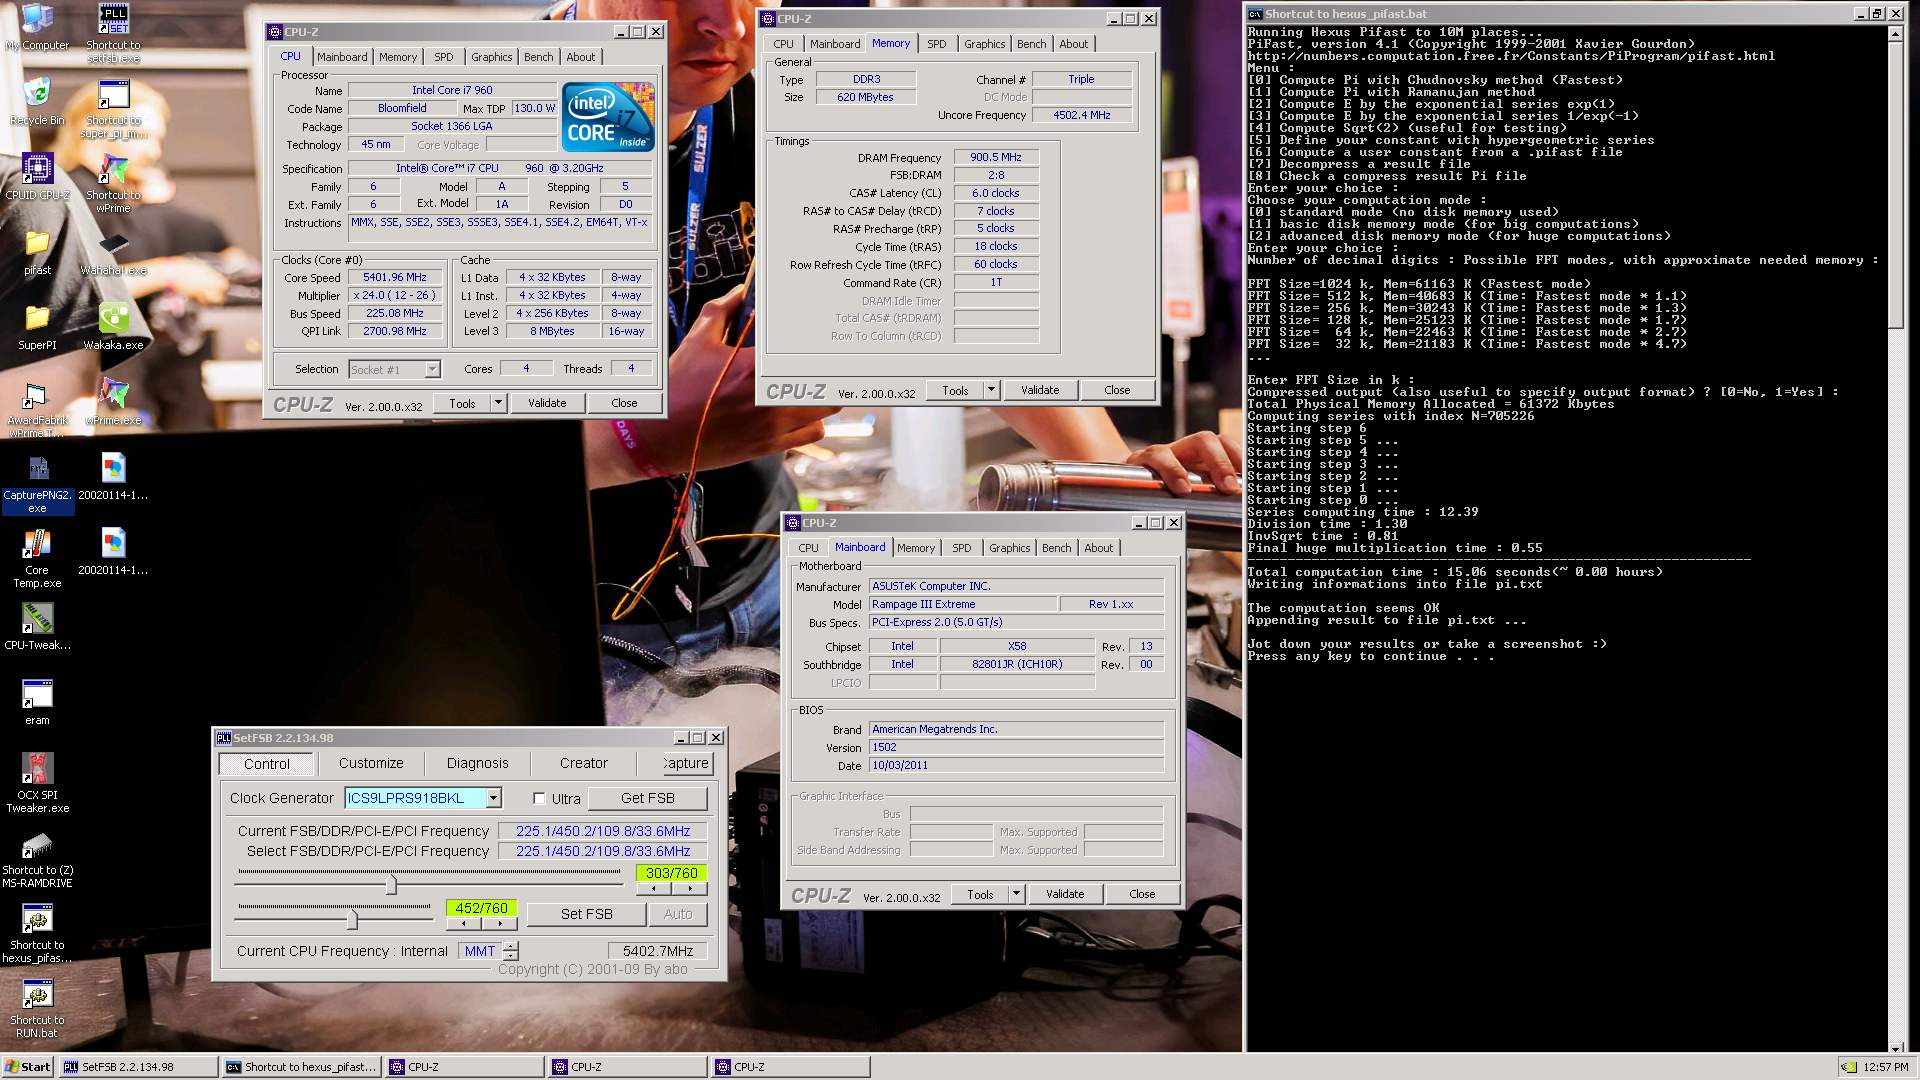Click Tools button in CPU window
1920x1080 pixels.
[462, 403]
